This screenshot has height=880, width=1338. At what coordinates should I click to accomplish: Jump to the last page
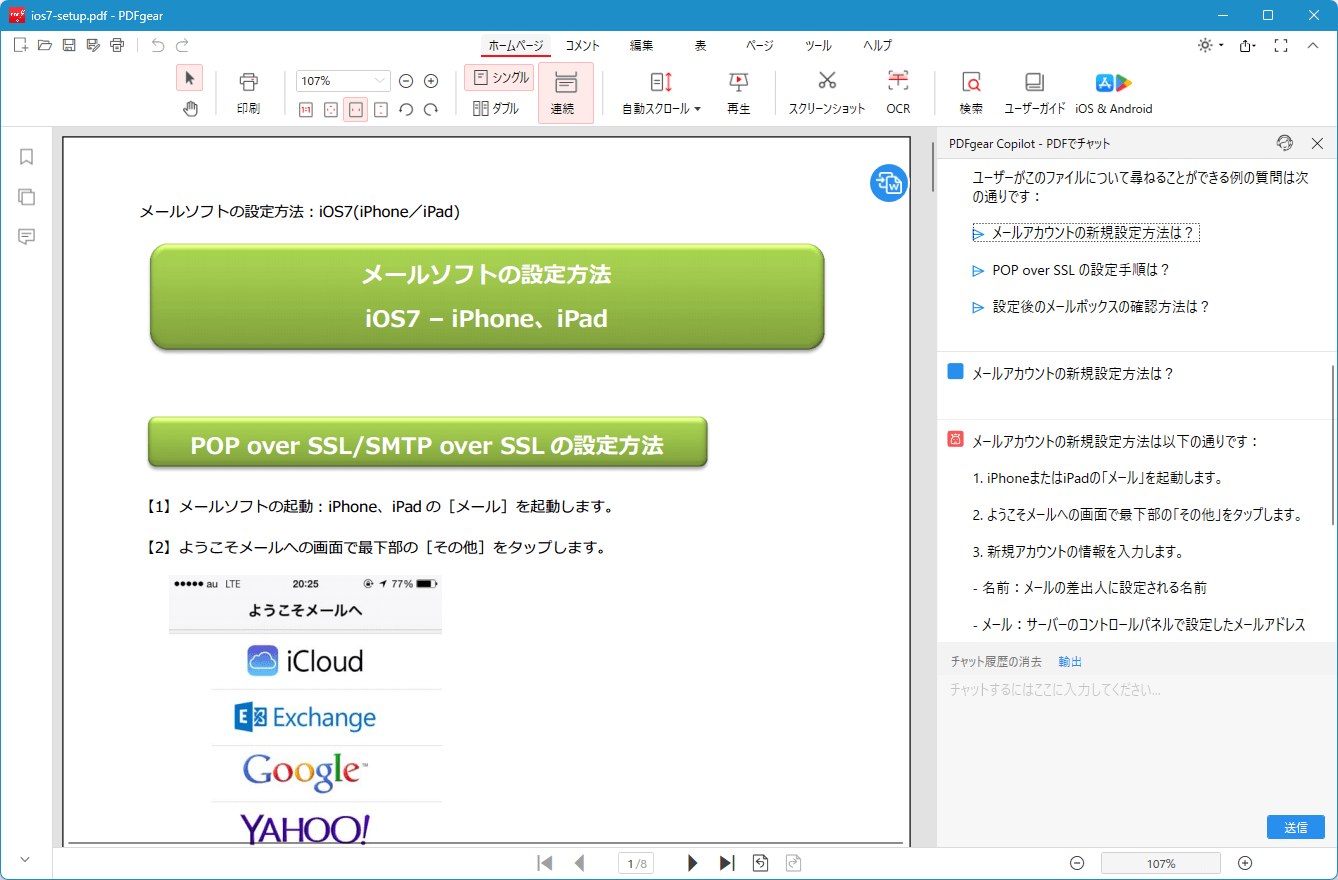(727, 863)
